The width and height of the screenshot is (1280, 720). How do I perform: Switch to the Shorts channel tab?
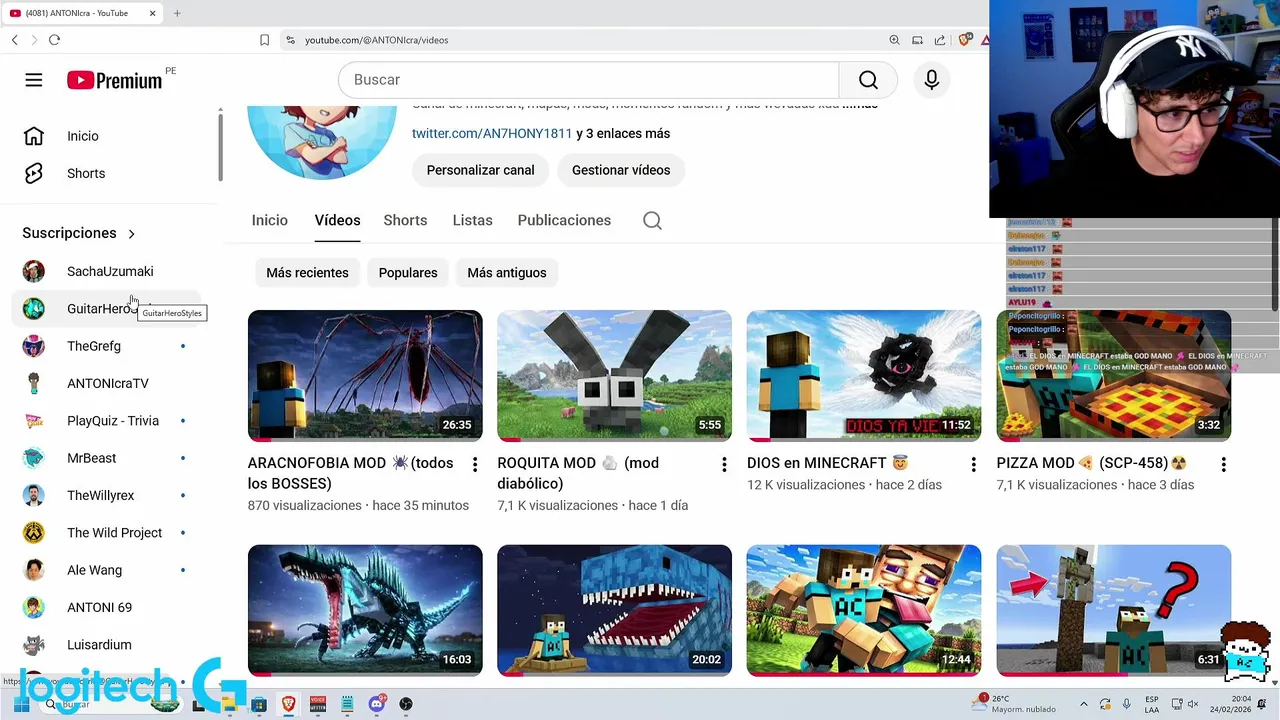pyautogui.click(x=405, y=221)
